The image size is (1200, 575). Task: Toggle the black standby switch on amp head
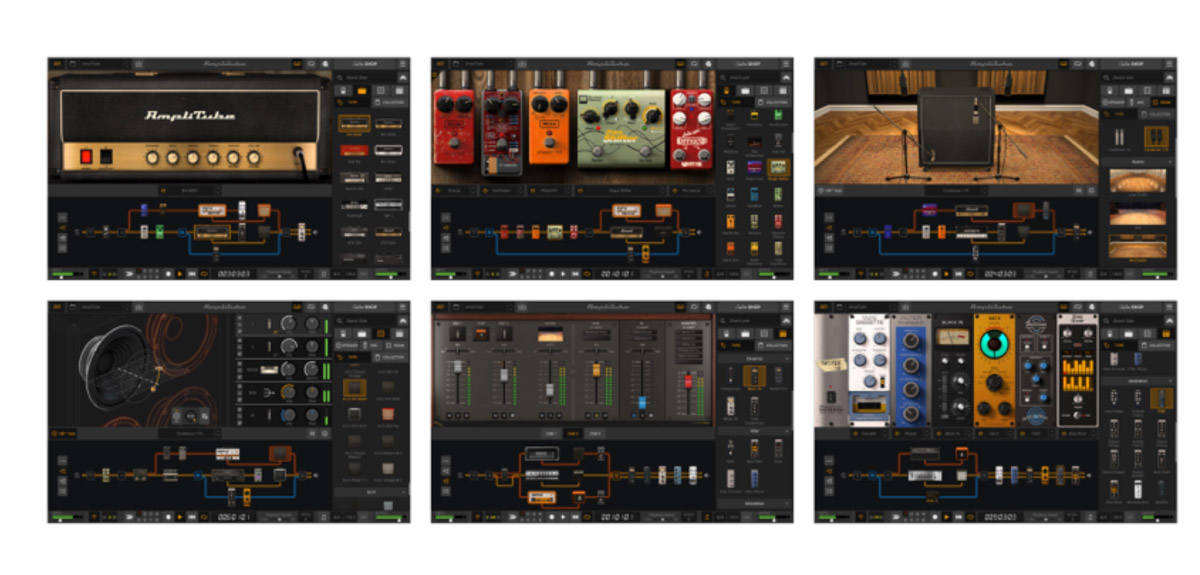(105, 157)
